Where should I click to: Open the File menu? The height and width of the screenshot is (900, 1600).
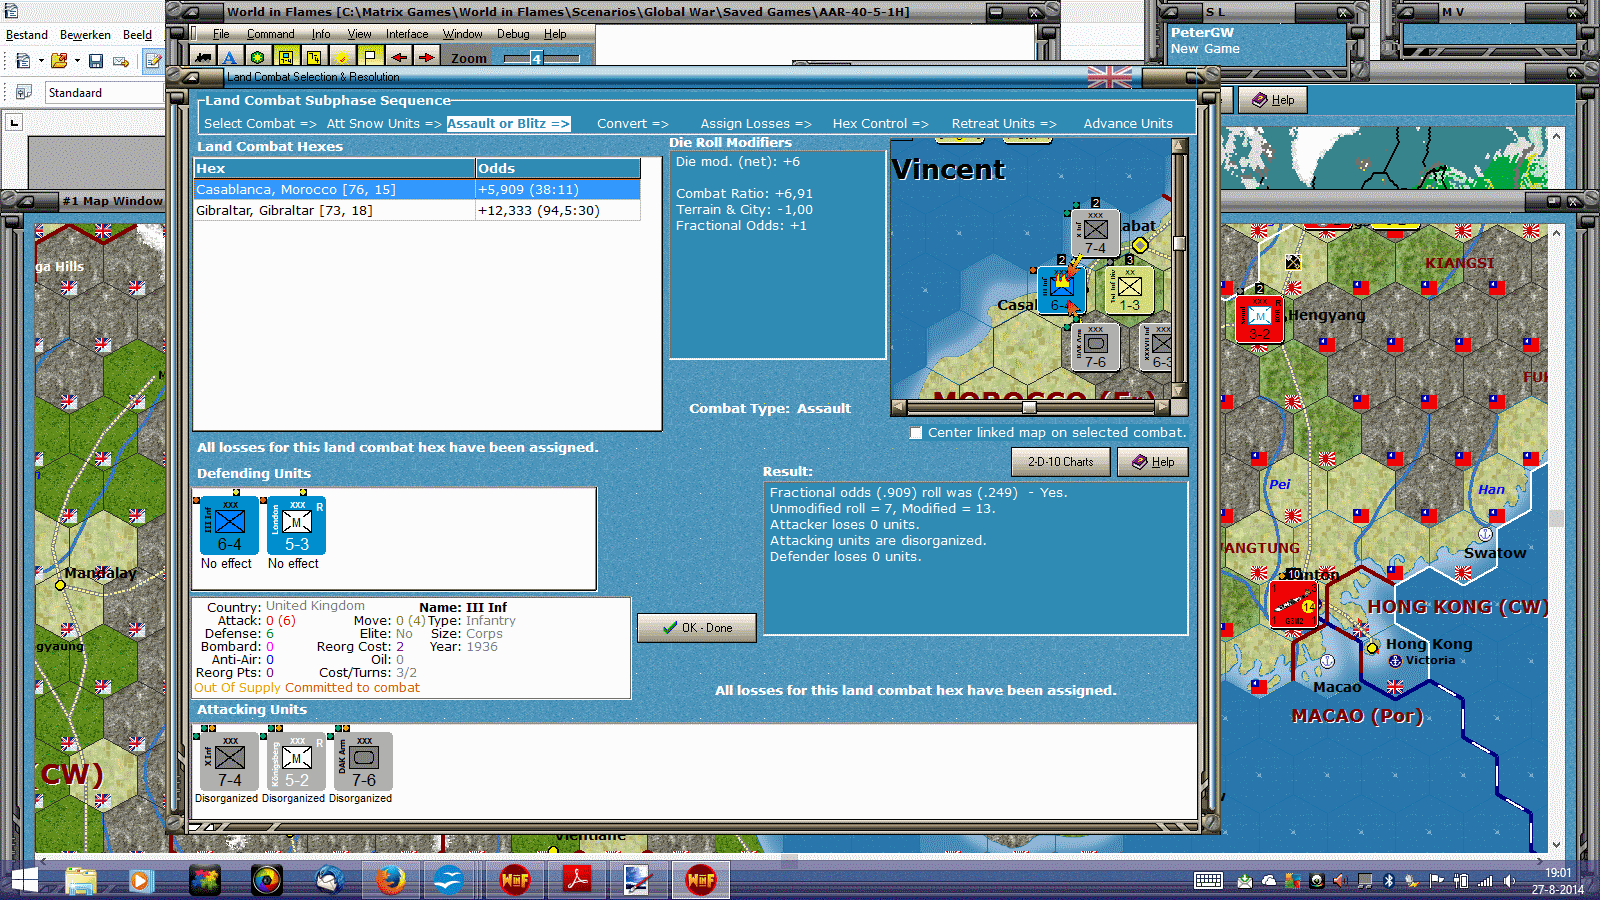(221, 34)
